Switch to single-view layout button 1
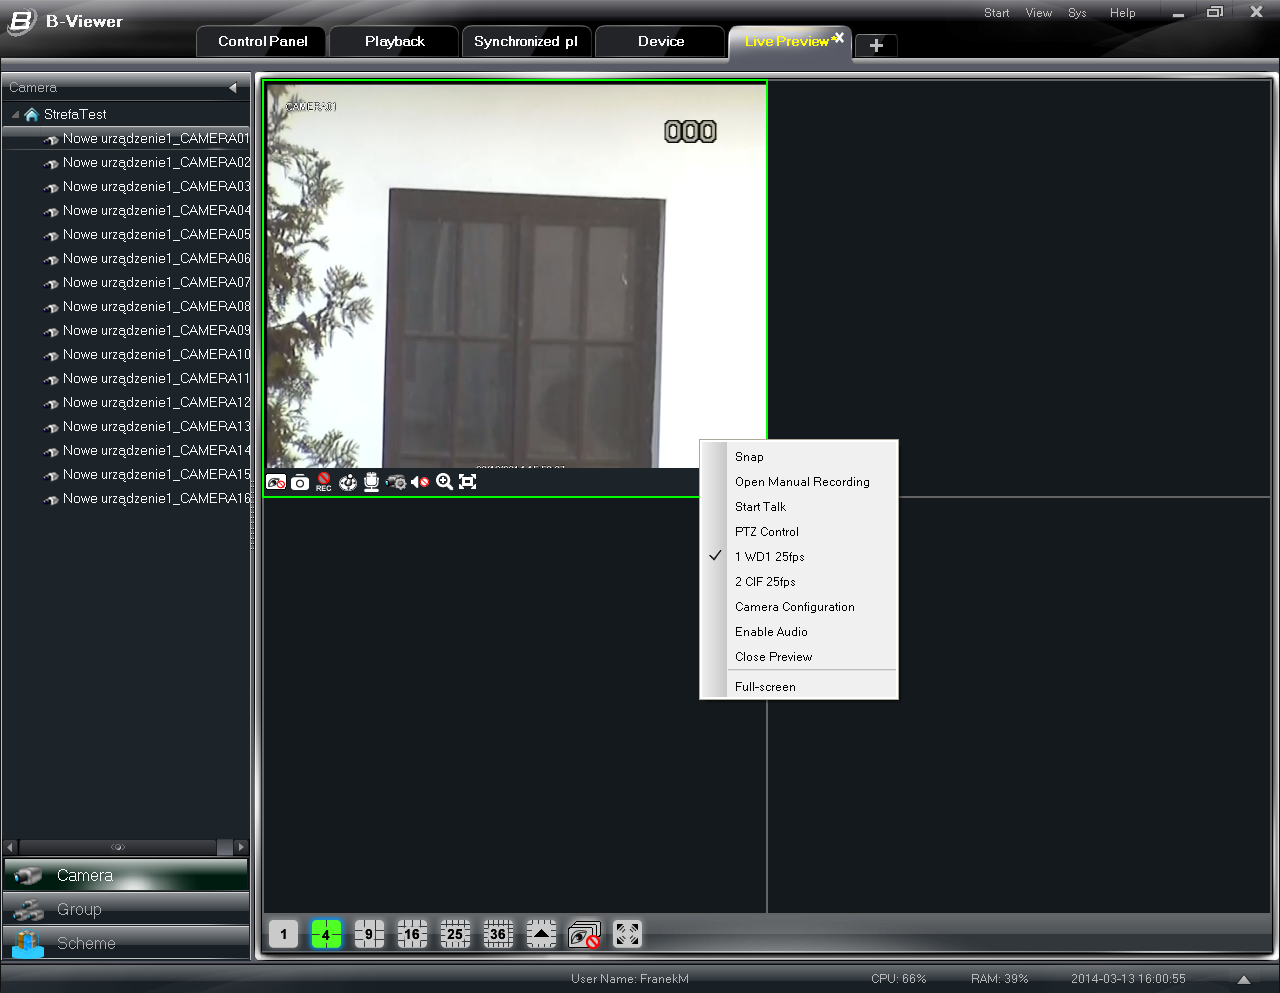The image size is (1280, 993). pos(283,935)
